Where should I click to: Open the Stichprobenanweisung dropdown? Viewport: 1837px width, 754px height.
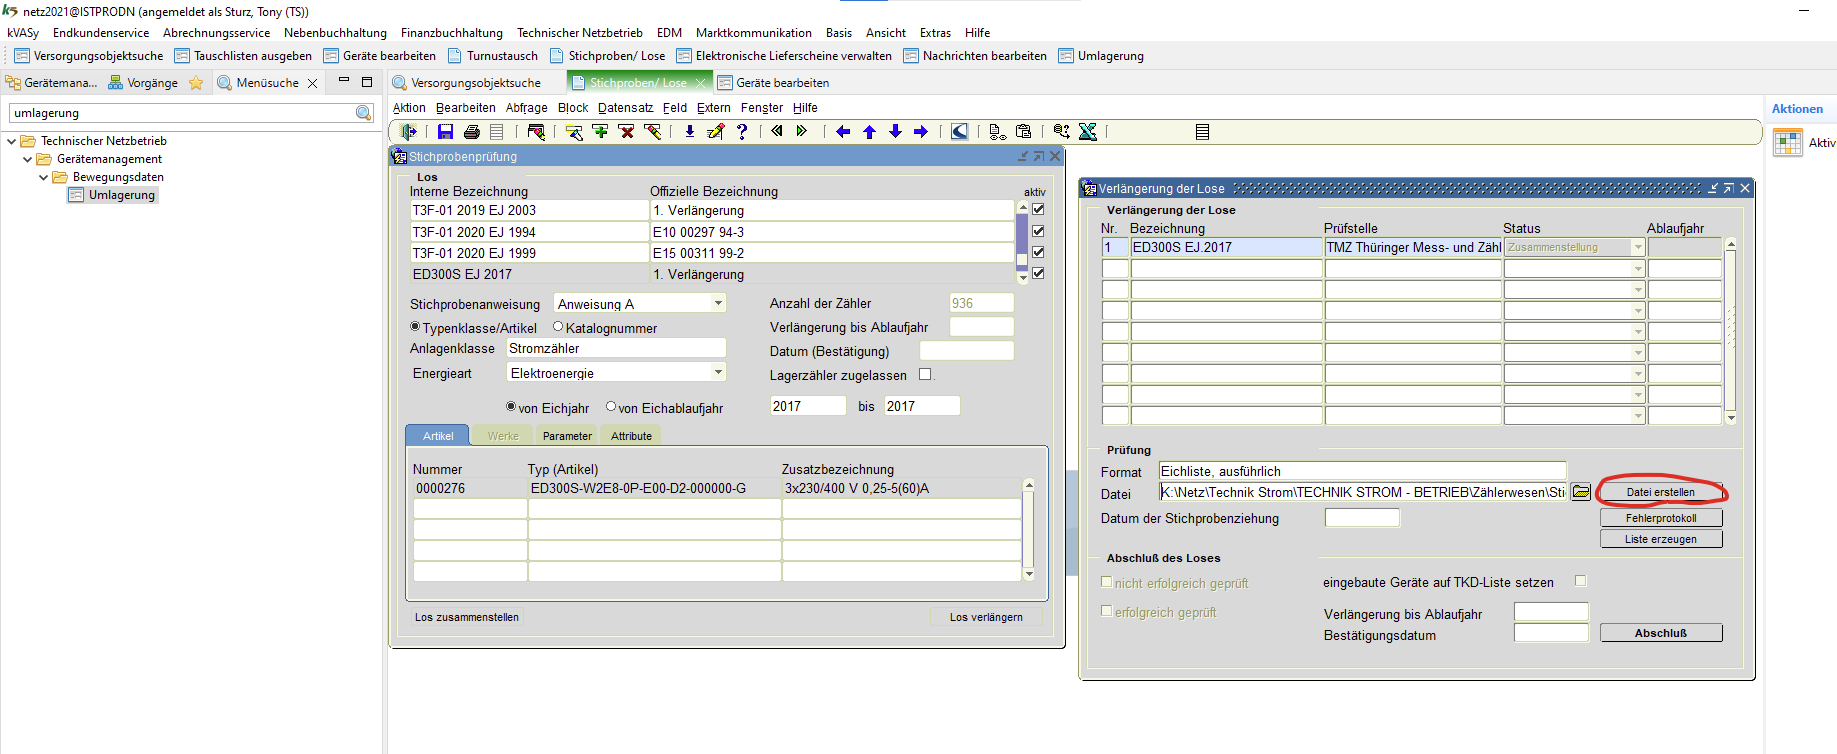pyautogui.click(x=718, y=304)
